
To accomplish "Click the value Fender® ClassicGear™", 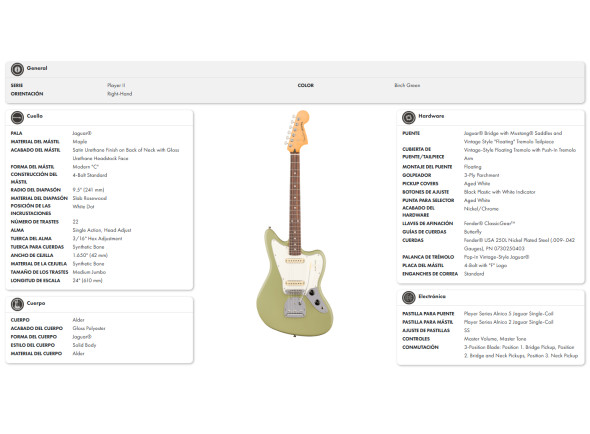I will click(490, 223).
